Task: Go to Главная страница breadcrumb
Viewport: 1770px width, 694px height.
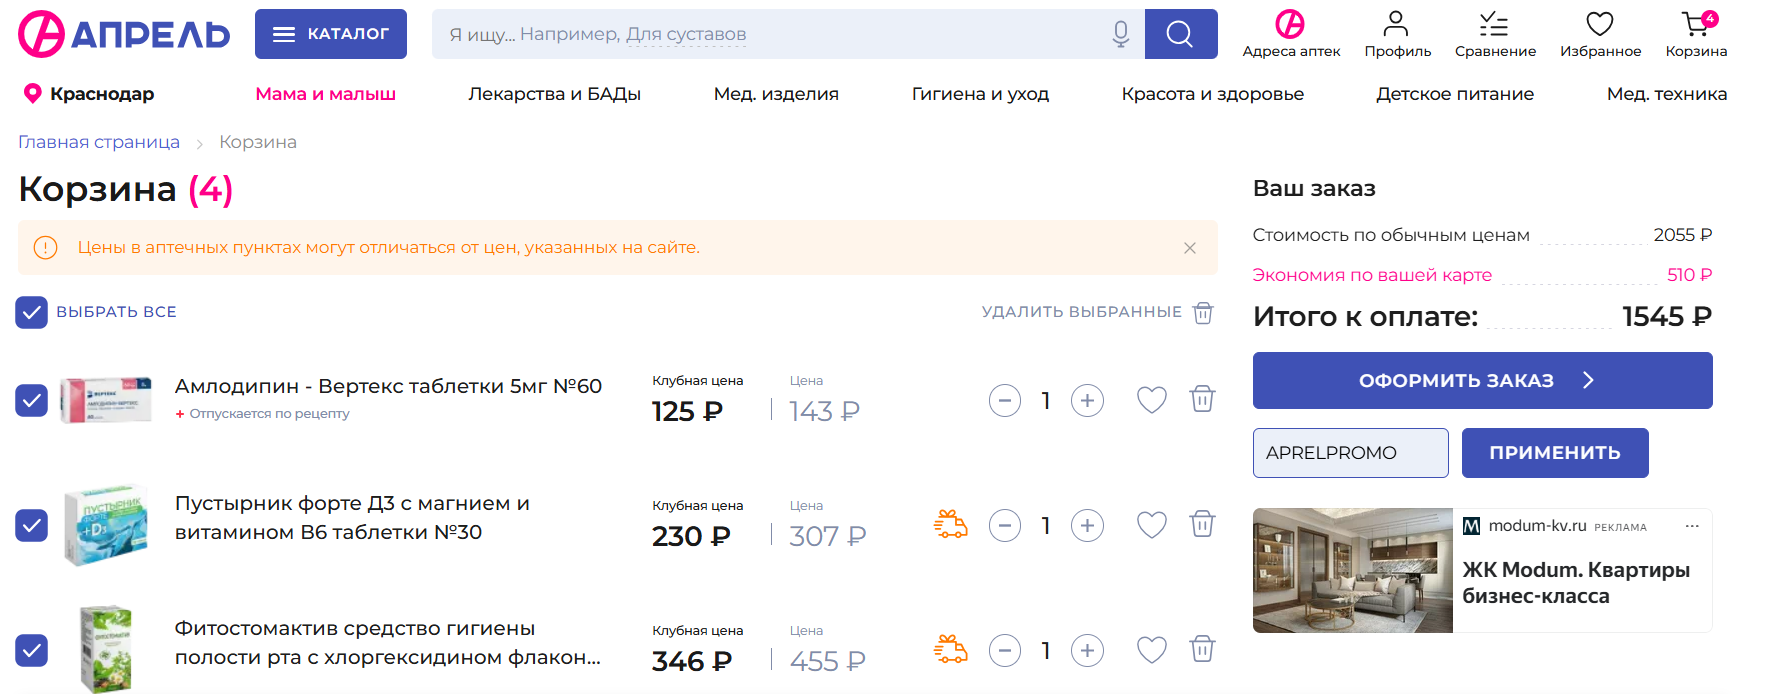Action: (x=99, y=142)
